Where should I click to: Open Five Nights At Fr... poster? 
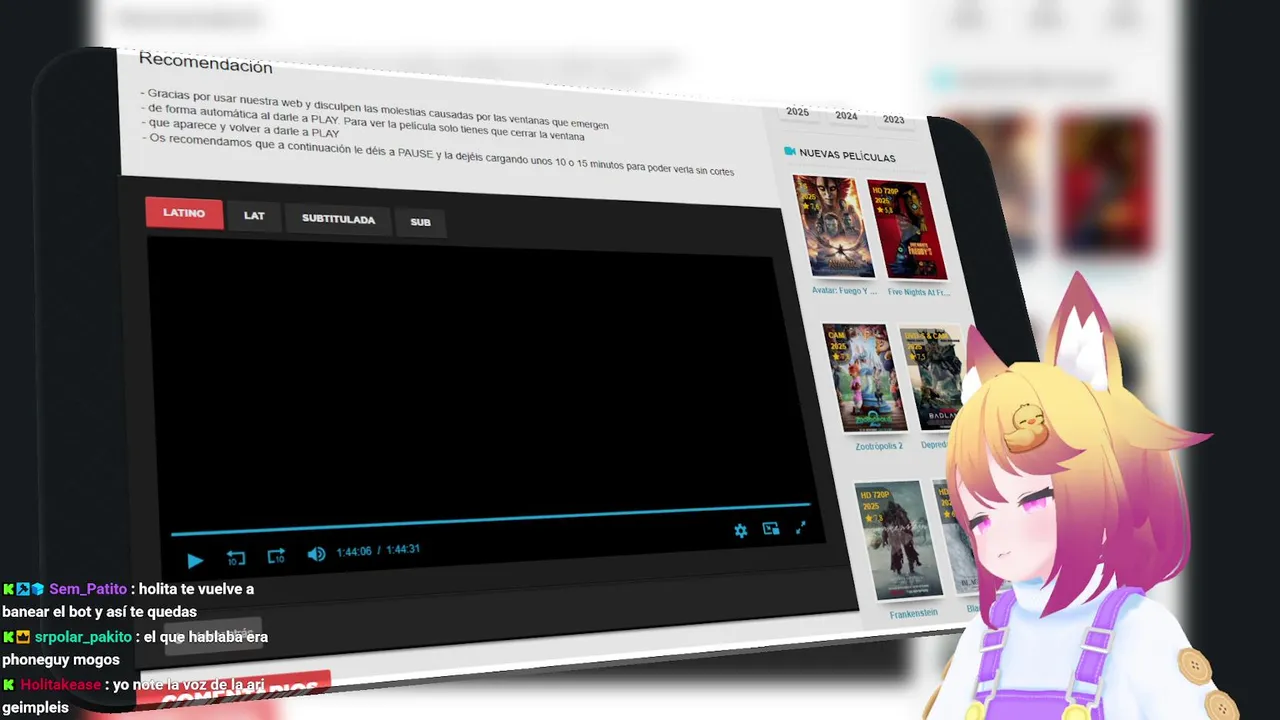click(907, 230)
